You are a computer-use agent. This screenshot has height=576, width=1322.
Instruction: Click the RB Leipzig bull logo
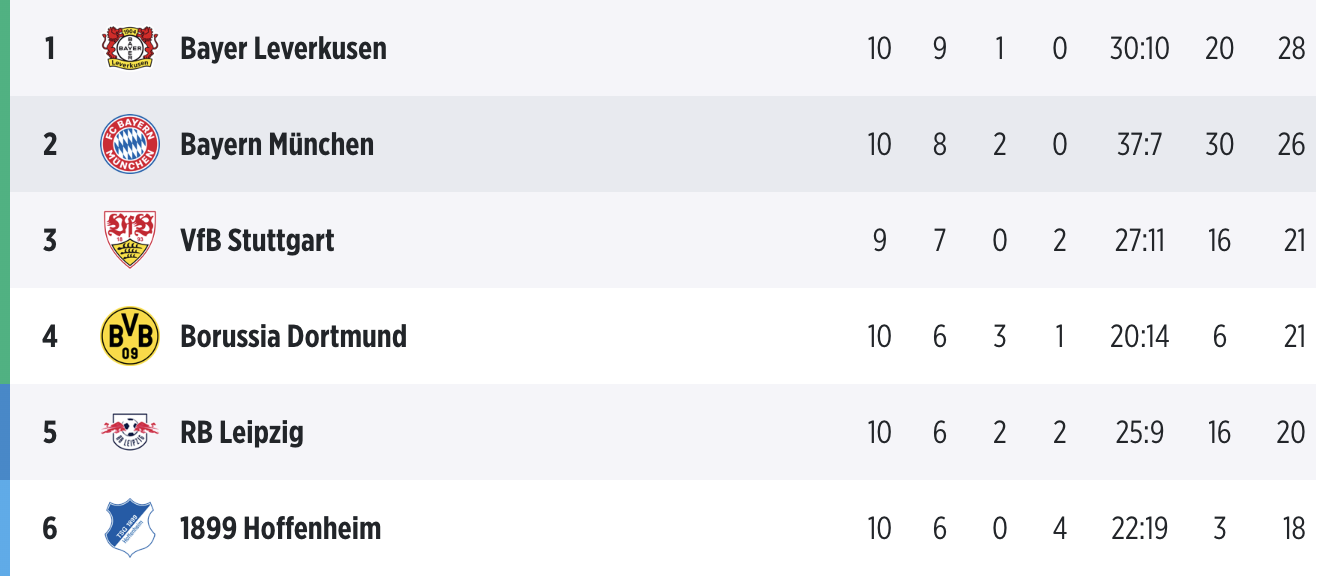(130, 432)
